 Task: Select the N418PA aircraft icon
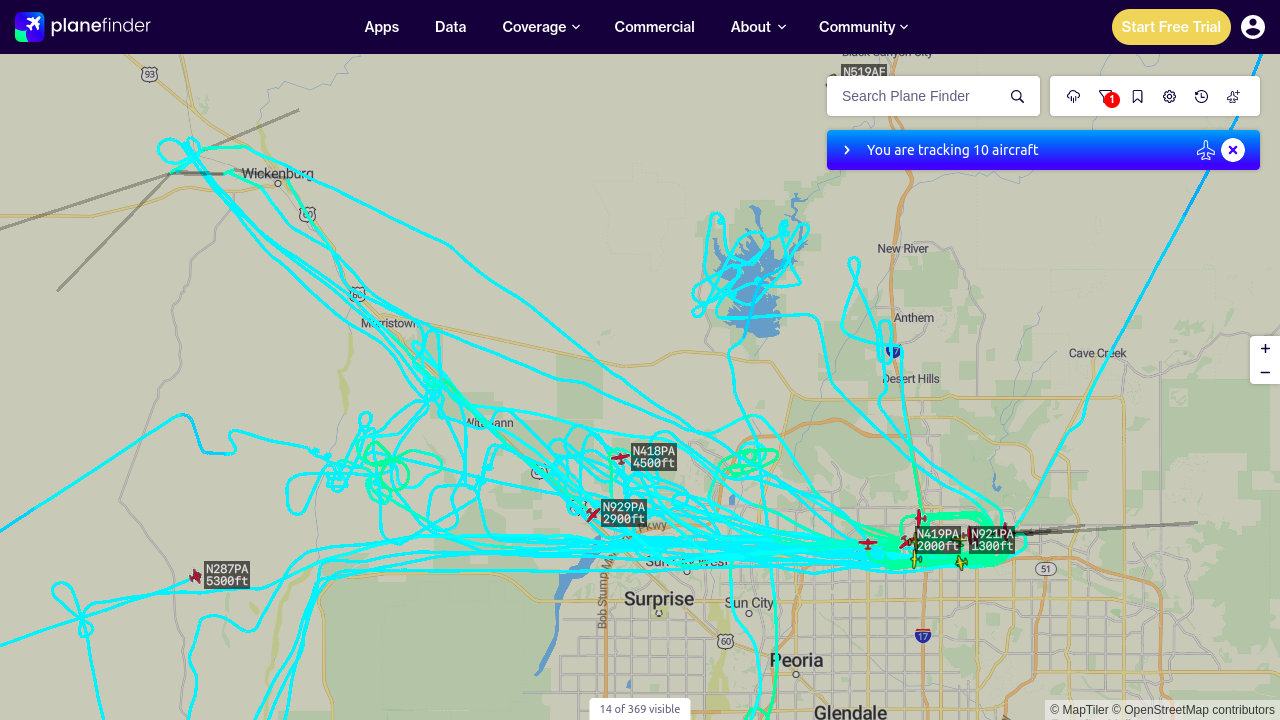(x=620, y=458)
